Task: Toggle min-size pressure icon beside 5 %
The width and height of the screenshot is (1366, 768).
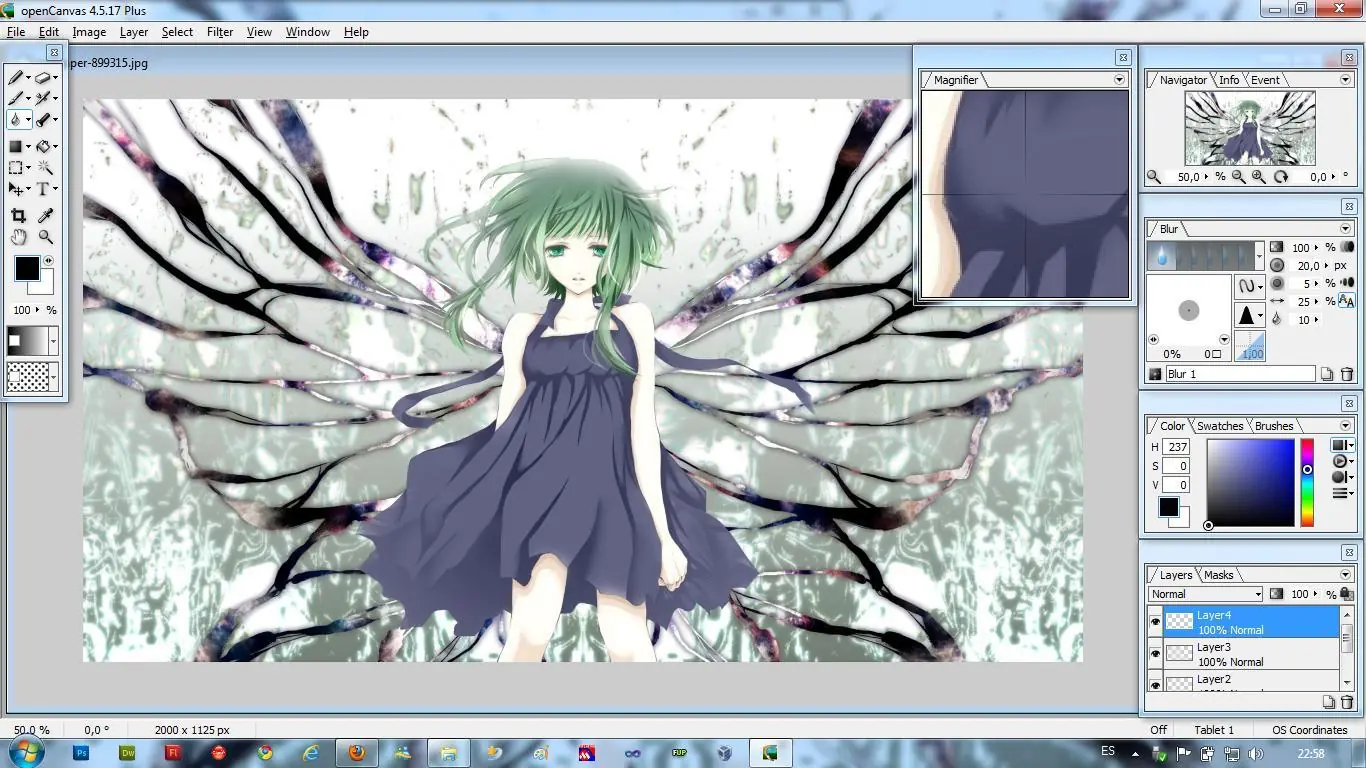Action: point(1346,283)
